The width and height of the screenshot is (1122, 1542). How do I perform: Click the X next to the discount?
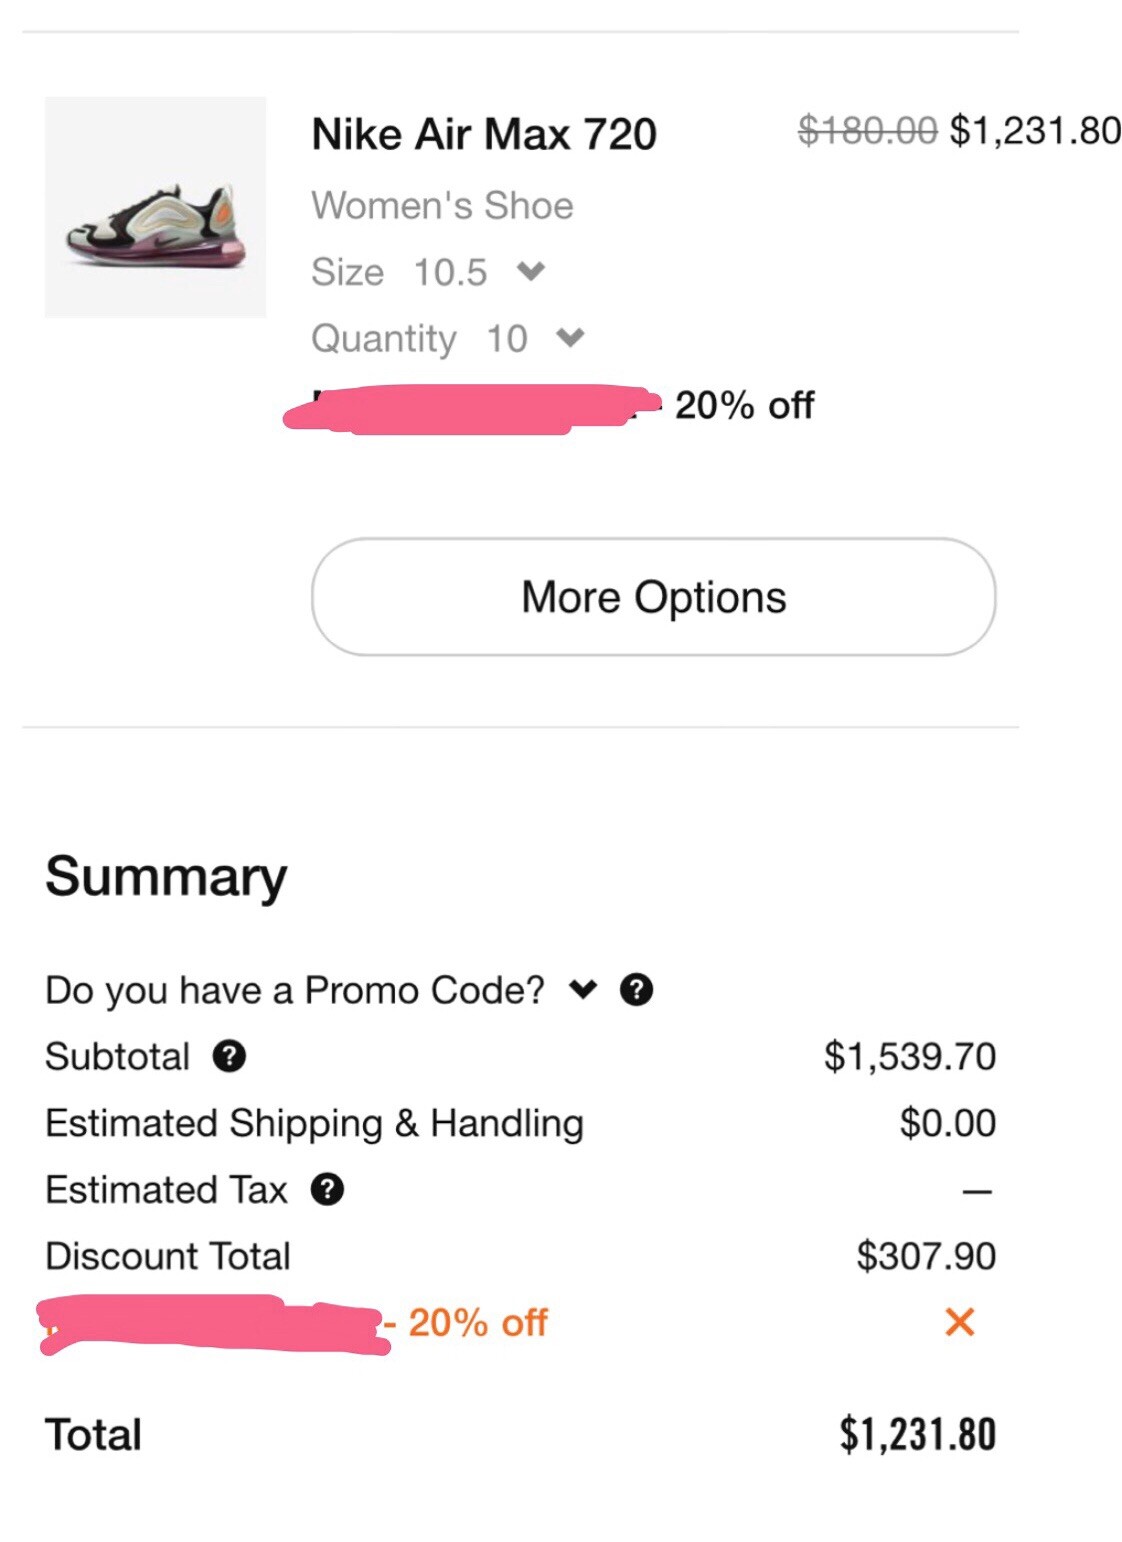[959, 1323]
